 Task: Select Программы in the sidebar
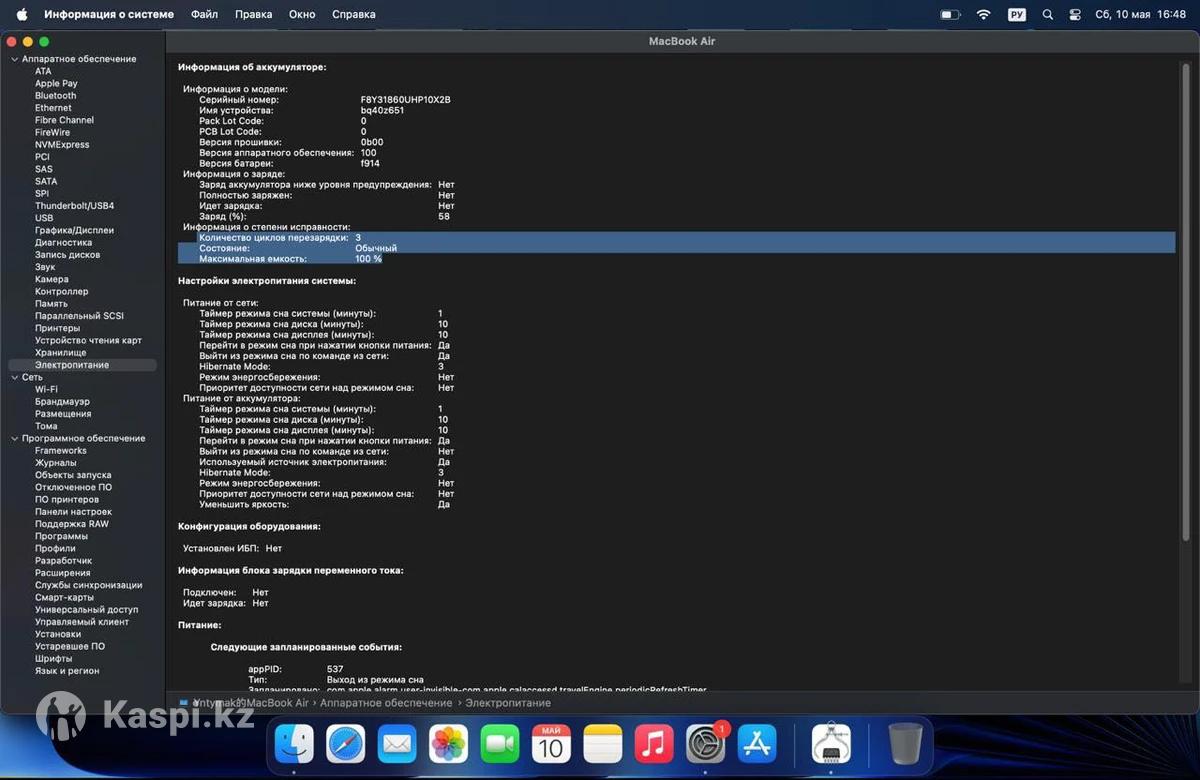click(x=61, y=536)
